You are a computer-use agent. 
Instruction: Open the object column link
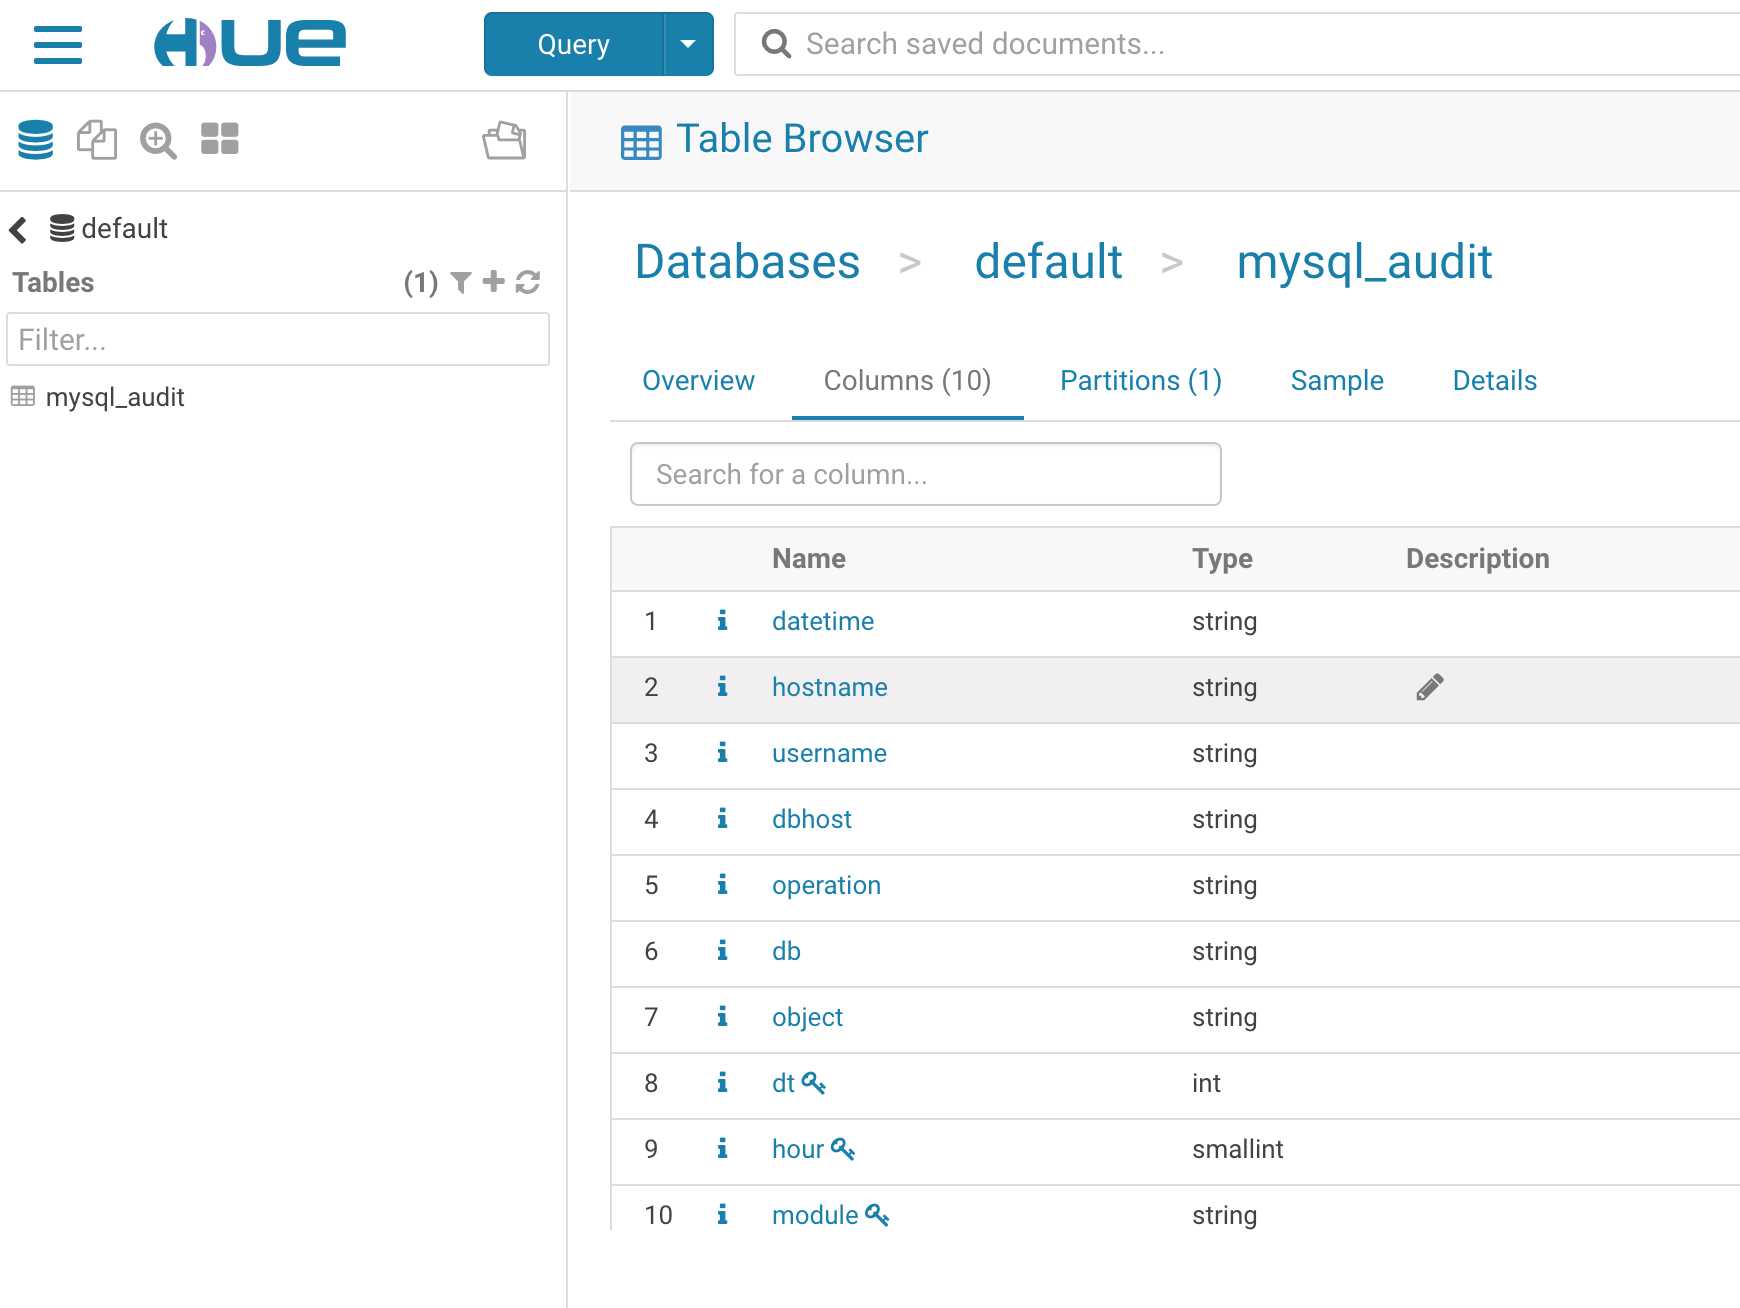[807, 1018]
